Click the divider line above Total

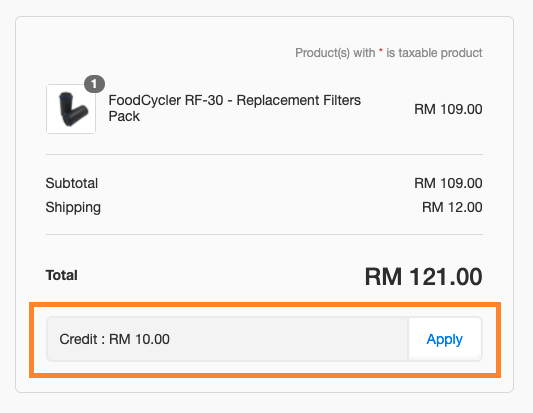pyautogui.click(x=264, y=235)
